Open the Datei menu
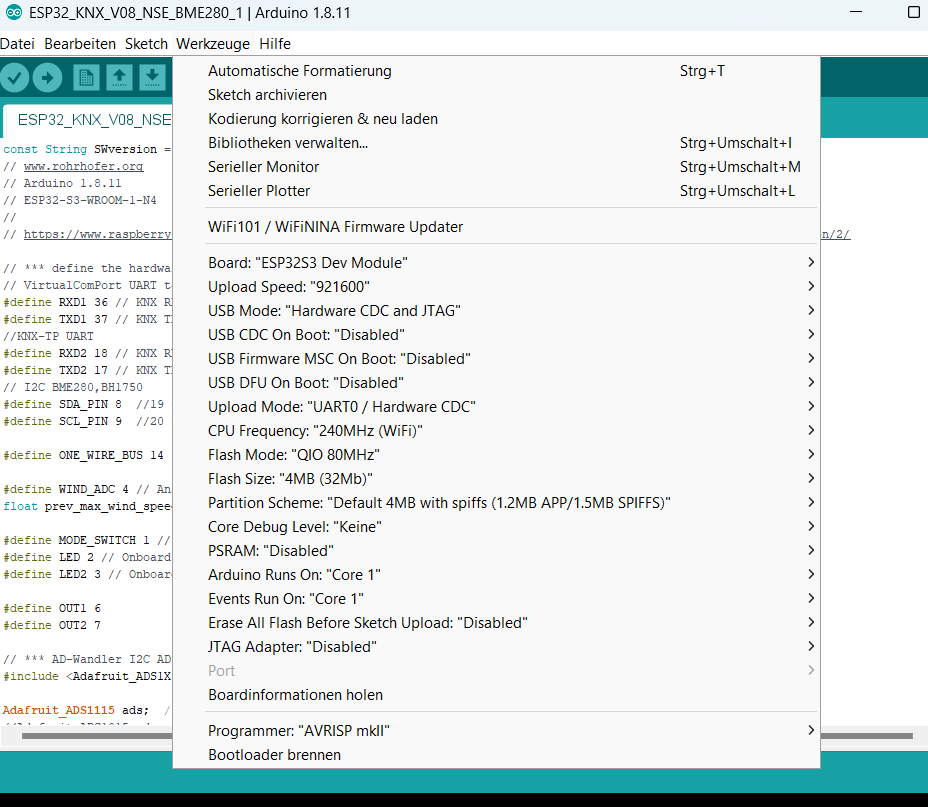The height and width of the screenshot is (807, 928). (x=17, y=44)
